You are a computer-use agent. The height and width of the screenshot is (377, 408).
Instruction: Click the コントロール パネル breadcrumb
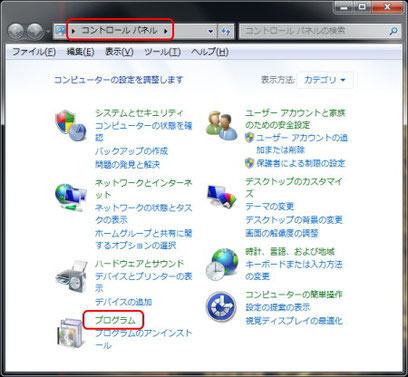(x=119, y=31)
